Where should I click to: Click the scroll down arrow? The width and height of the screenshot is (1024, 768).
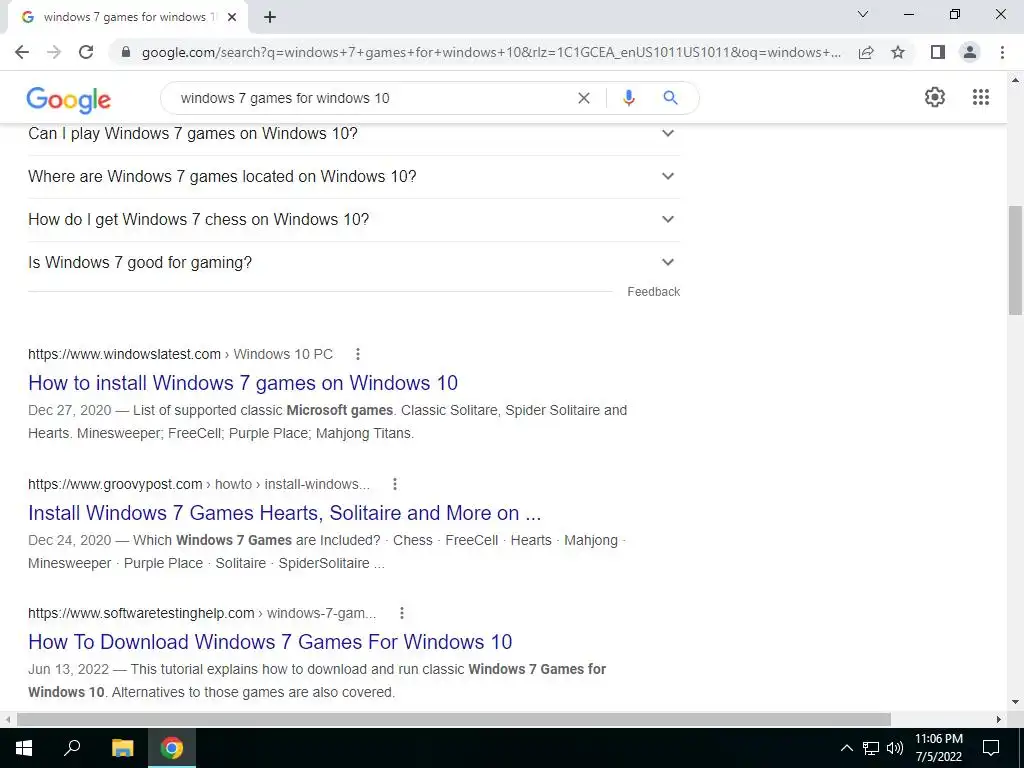[1015, 702]
